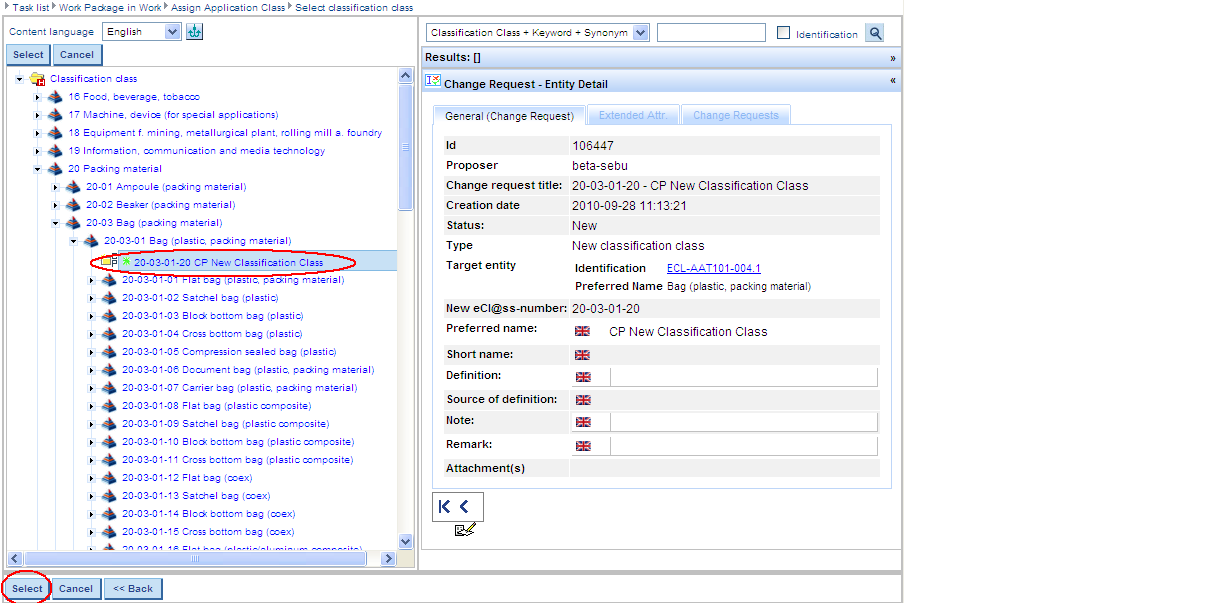
Task: Click the Change Request Entity Detail header icon
Action: [x=433, y=82]
